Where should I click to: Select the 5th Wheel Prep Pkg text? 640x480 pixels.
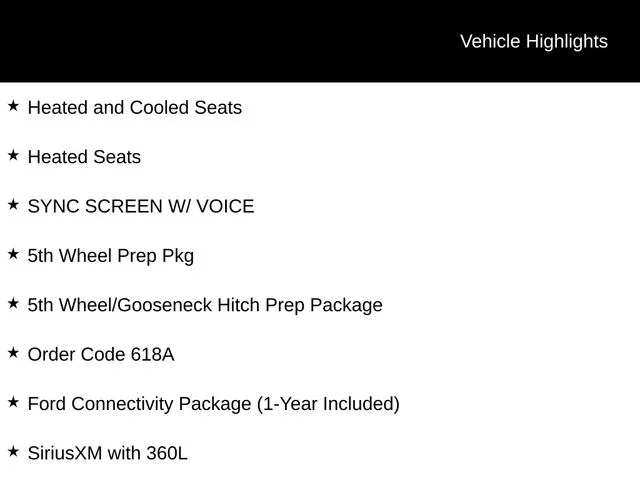(x=111, y=256)
